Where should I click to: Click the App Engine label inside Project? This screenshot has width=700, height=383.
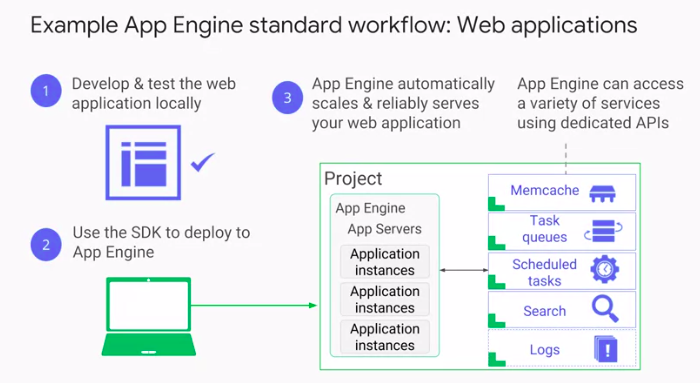click(371, 208)
